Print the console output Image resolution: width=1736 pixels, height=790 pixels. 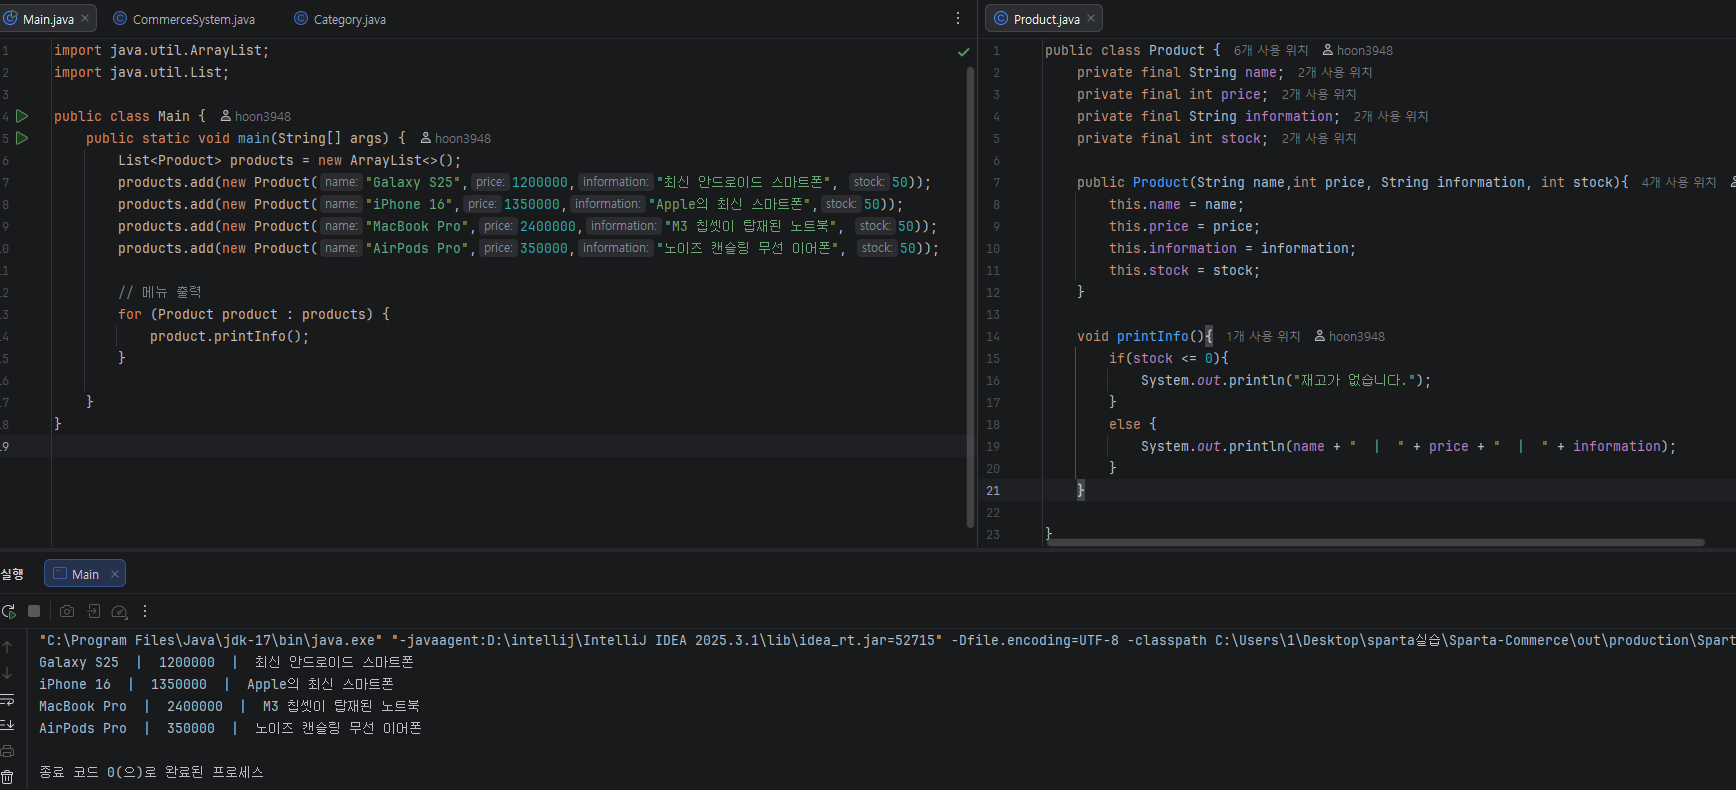click(7, 751)
